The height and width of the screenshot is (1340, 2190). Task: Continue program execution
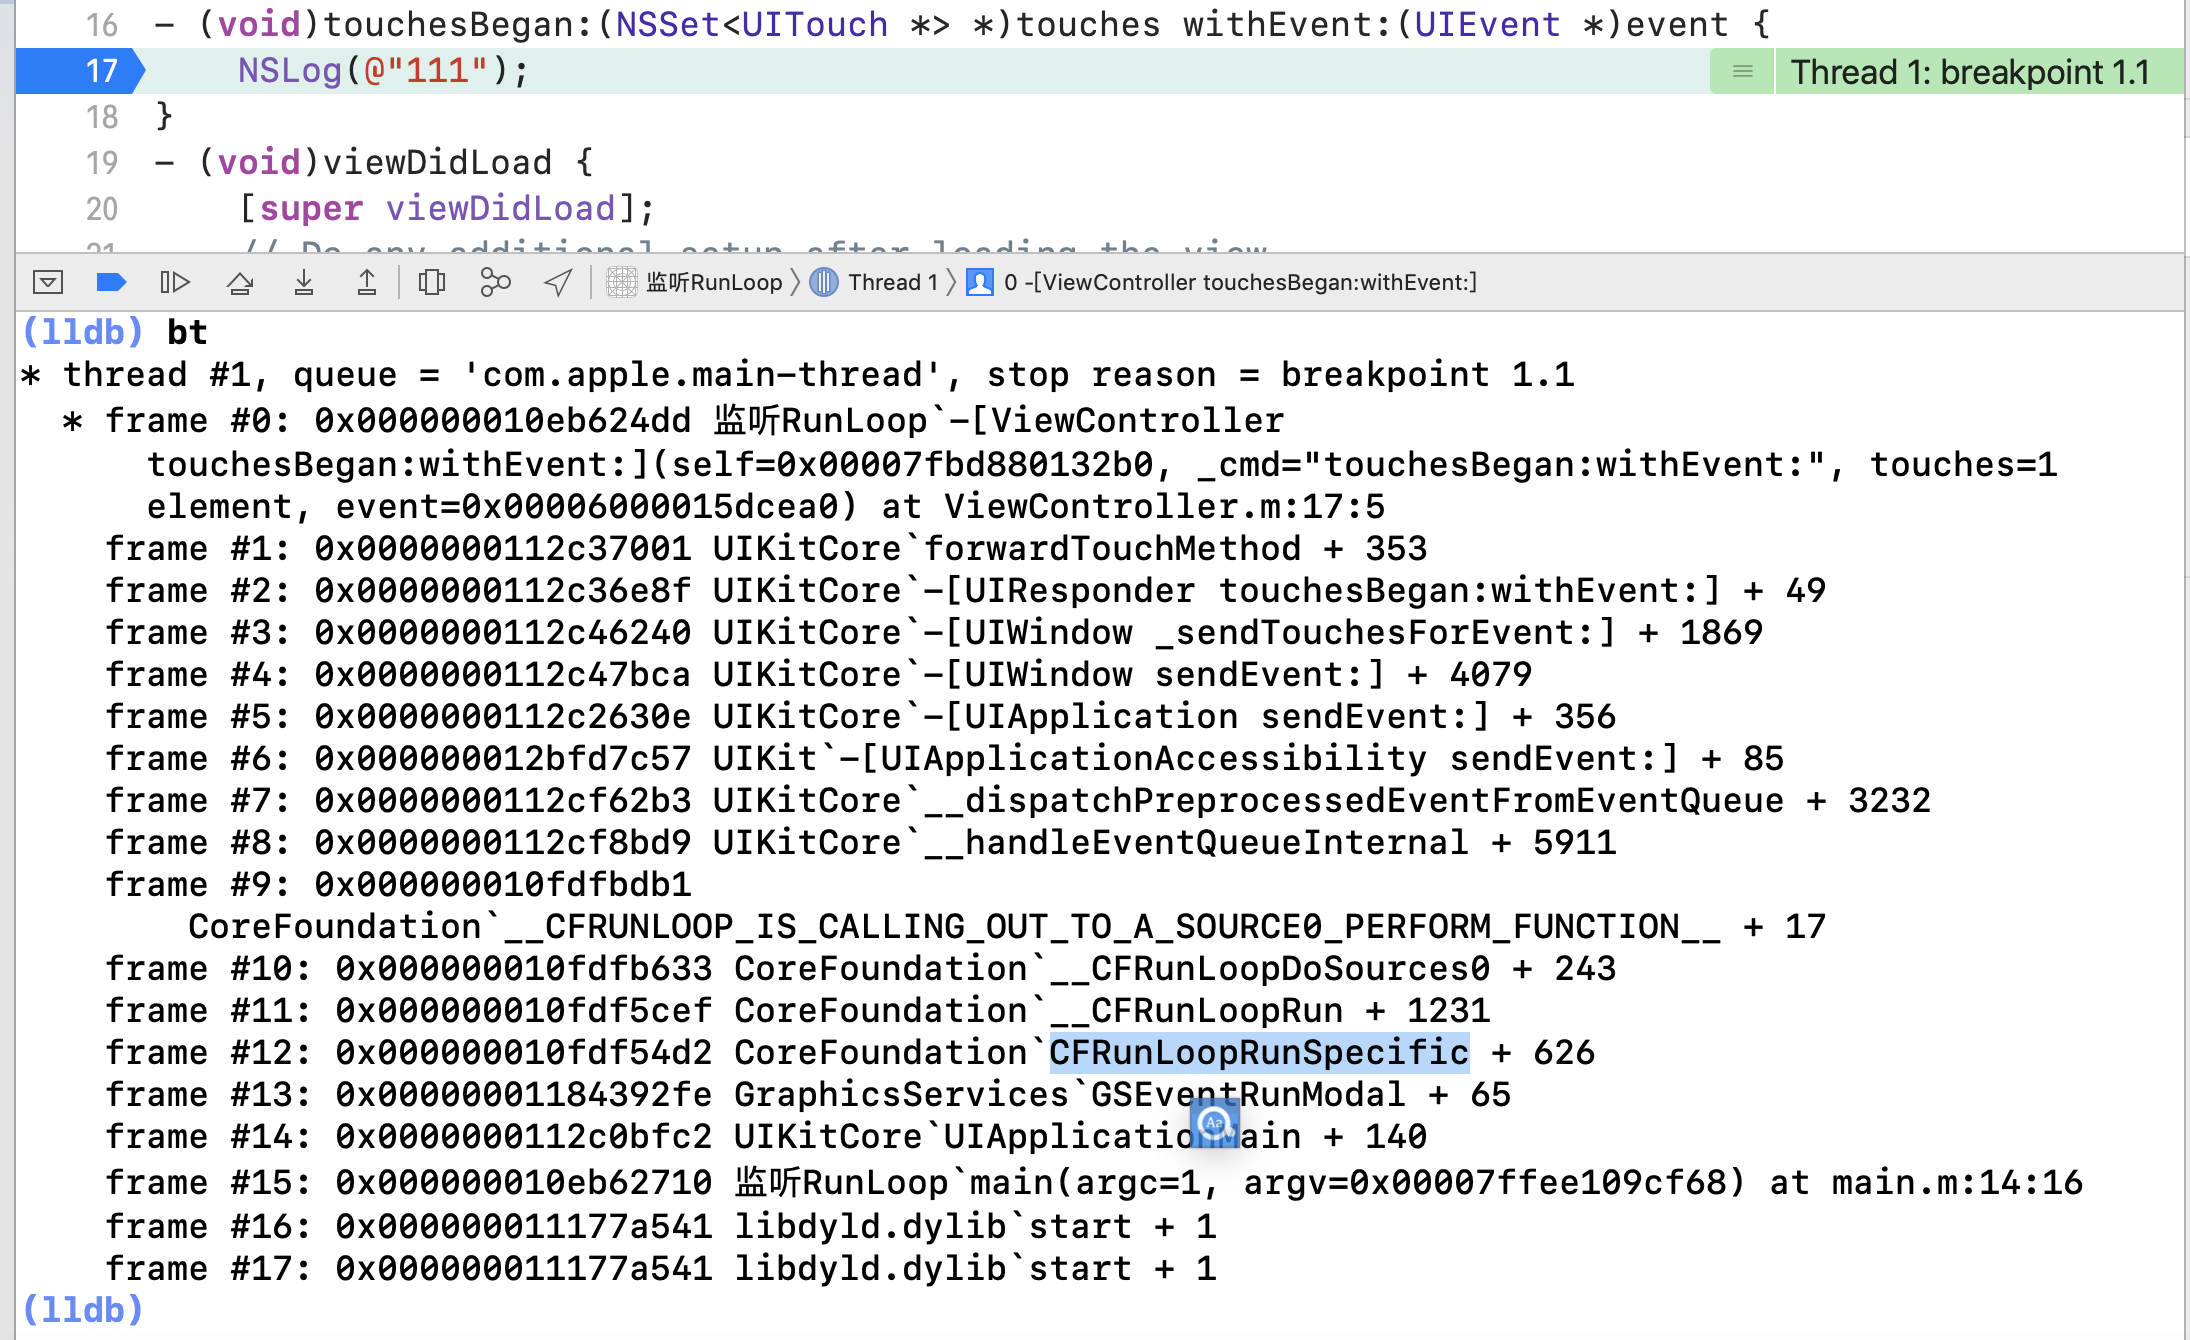pyautogui.click(x=175, y=282)
